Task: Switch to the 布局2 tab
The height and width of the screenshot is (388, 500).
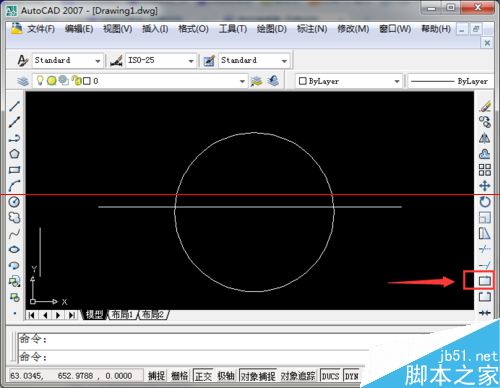Action: 153,314
